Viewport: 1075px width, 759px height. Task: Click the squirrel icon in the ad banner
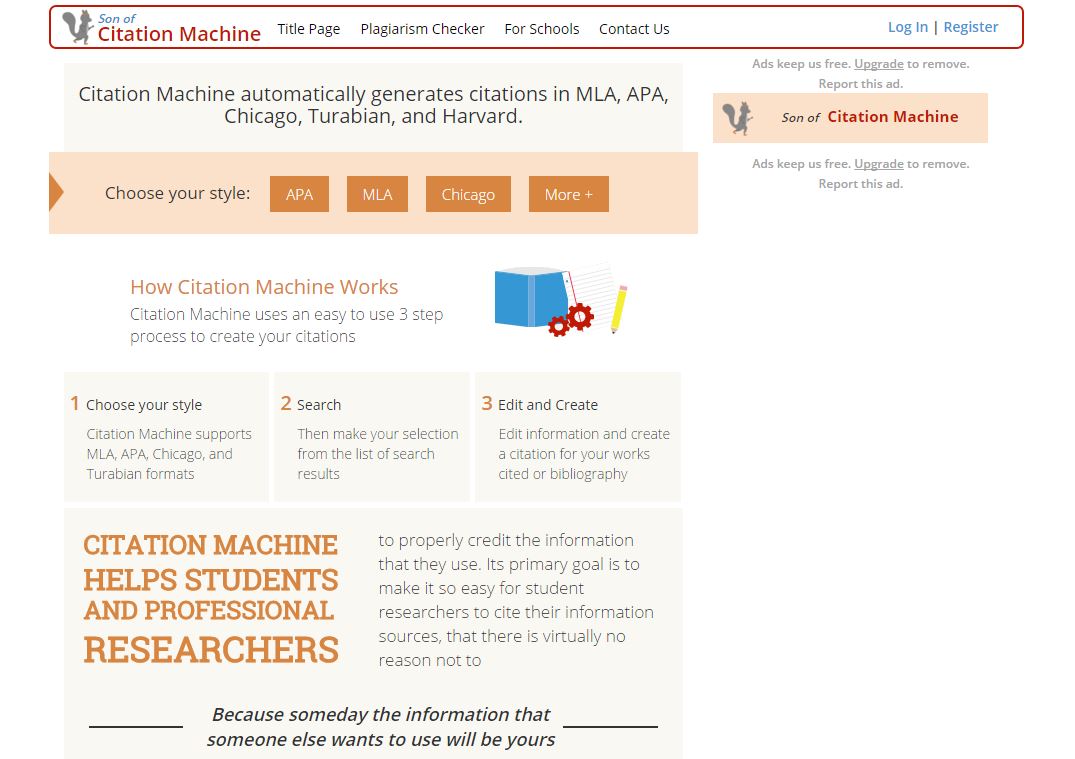[738, 118]
